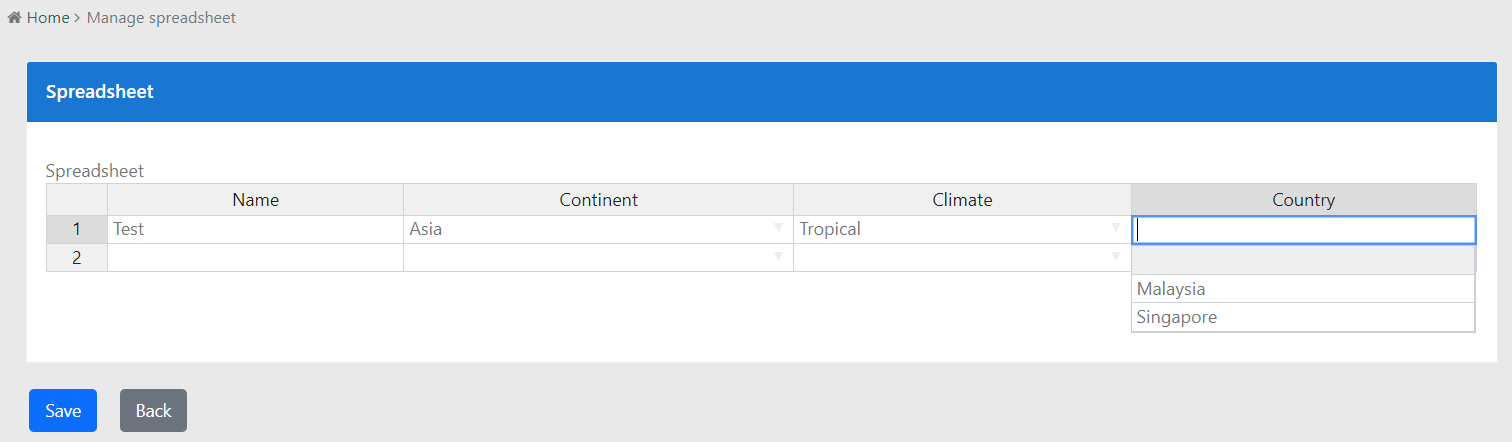Viewport: 1512px width, 442px height.
Task: Expand Climate dropdown arrow in row 2
Action: [1116, 257]
